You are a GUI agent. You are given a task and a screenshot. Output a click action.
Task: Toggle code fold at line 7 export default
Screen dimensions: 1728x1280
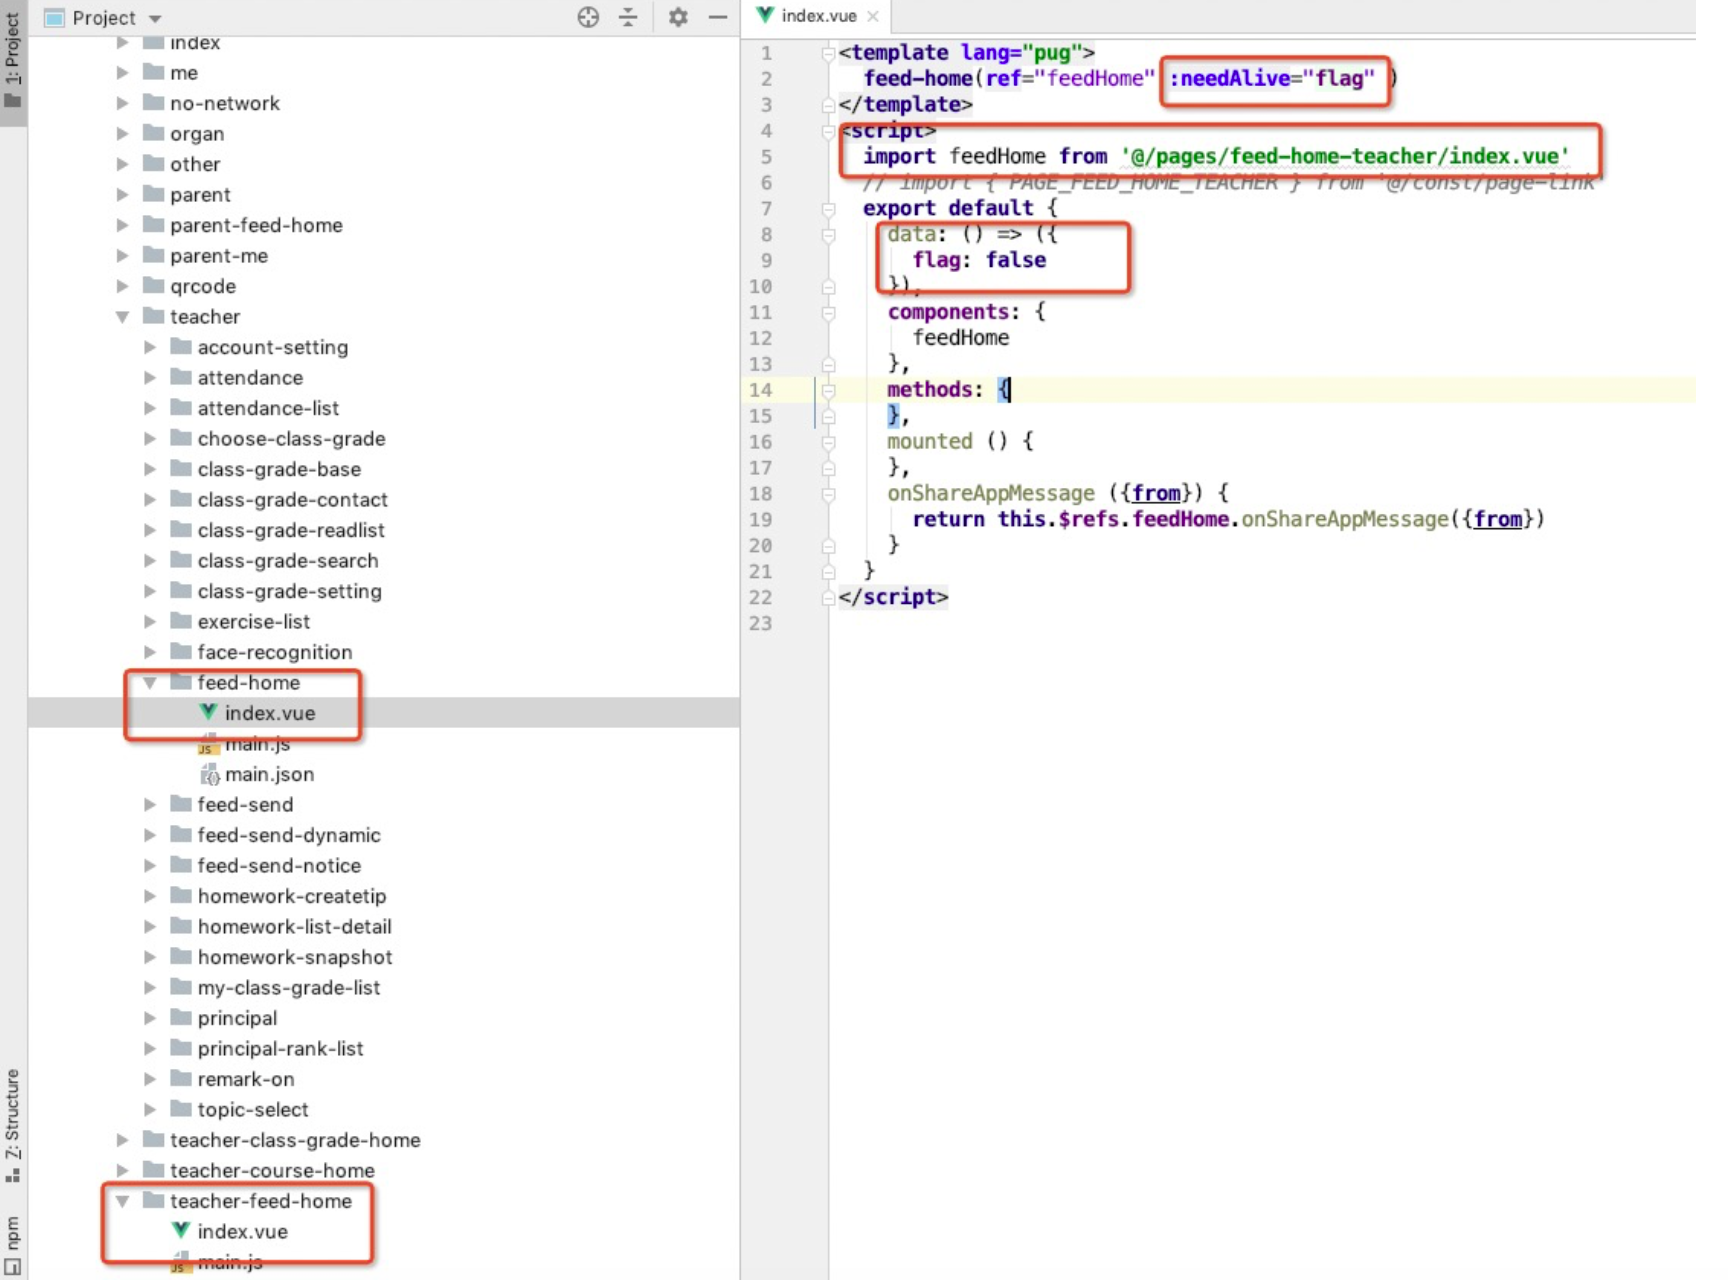pyautogui.click(x=828, y=209)
